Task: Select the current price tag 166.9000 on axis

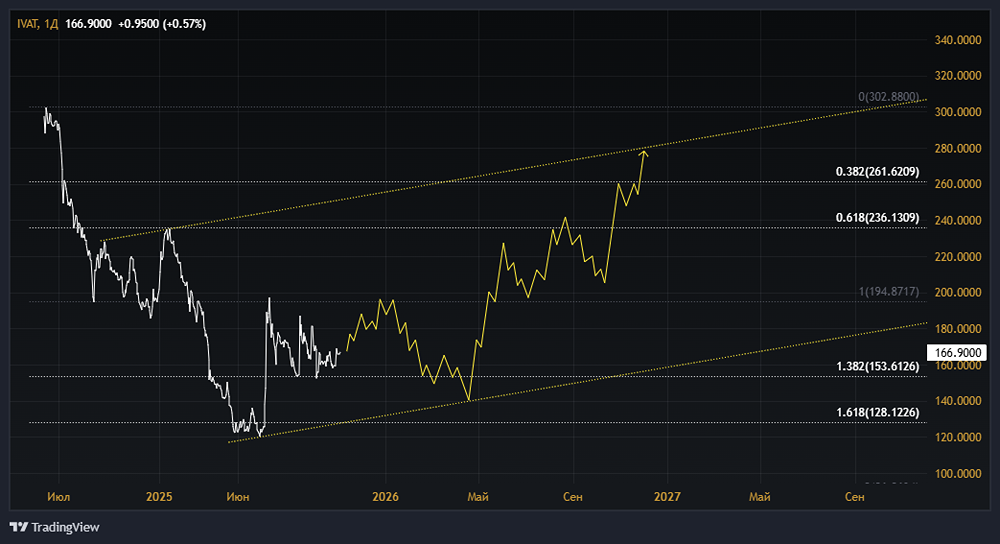Action: (957, 353)
